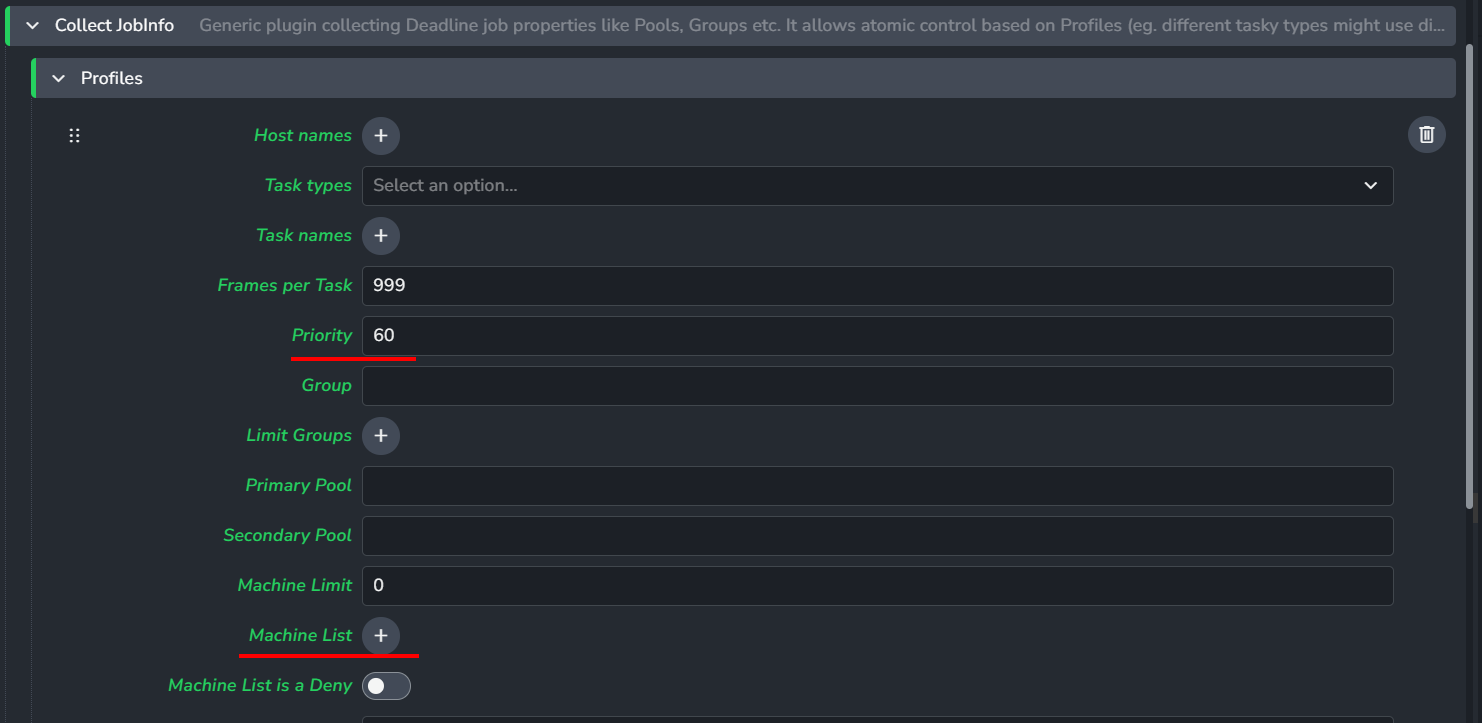The image size is (1482, 723).
Task: Click the Machine Limit field
Action: [x=877, y=586]
